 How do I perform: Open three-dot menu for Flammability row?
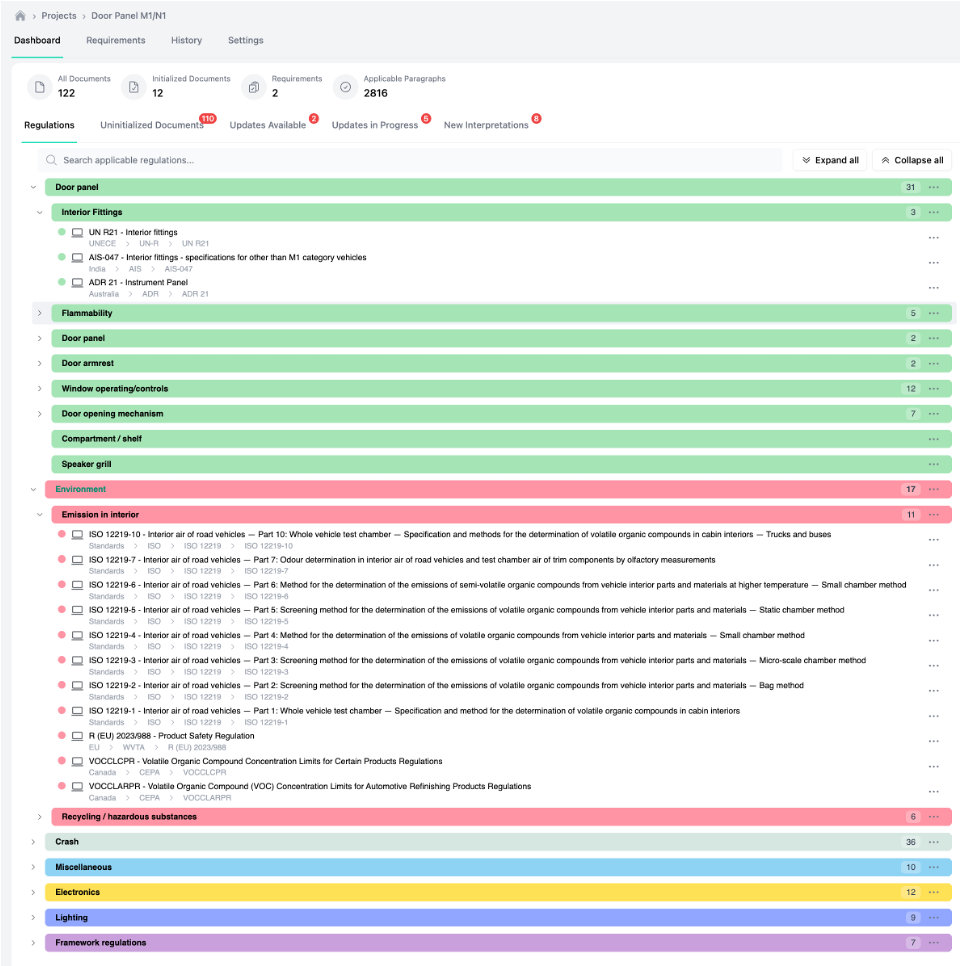[x=933, y=313]
